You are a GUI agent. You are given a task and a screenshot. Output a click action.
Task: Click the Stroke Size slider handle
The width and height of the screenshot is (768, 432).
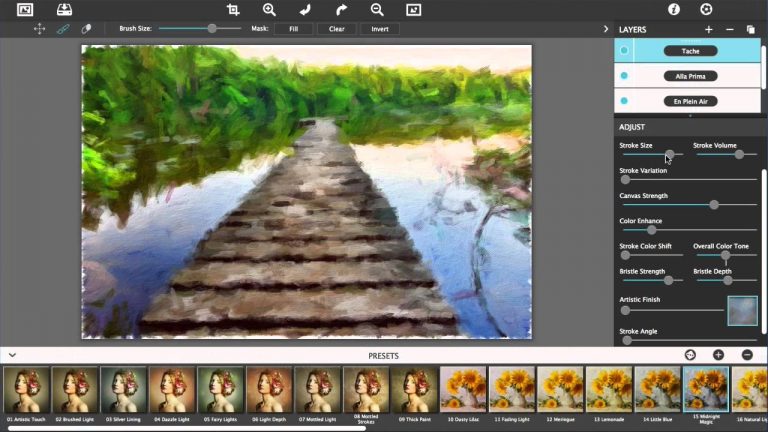coord(670,154)
